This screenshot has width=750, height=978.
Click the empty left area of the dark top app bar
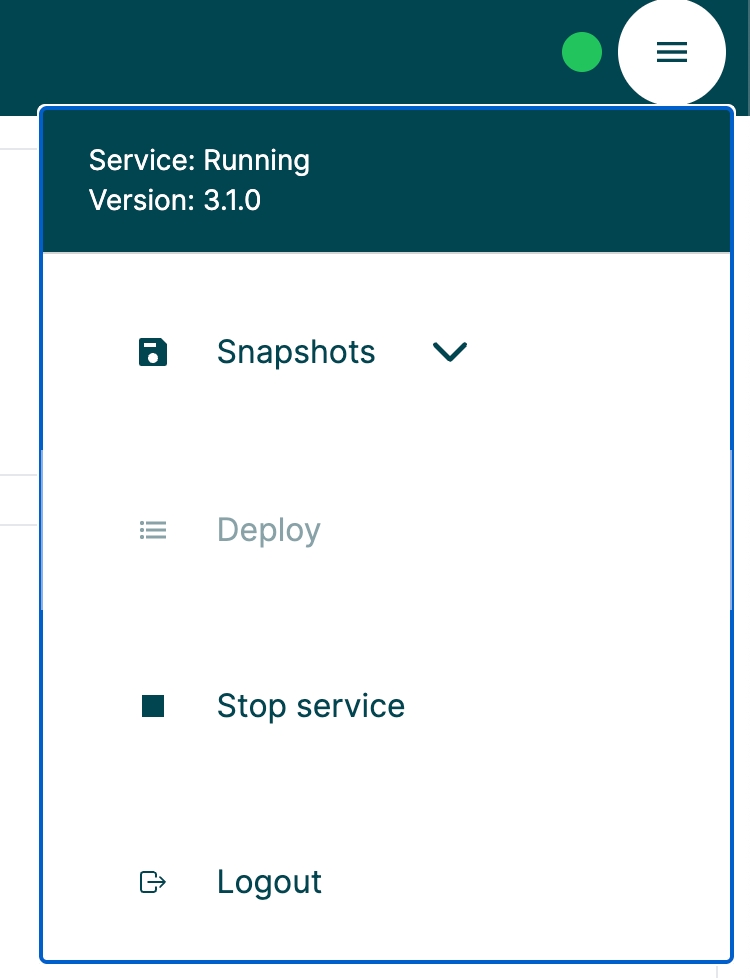click(250, 52)
